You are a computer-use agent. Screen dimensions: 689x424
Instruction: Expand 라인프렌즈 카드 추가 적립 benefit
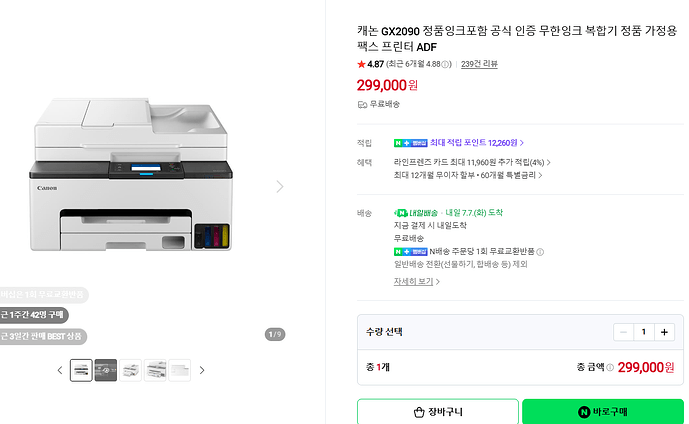(472, 163)
